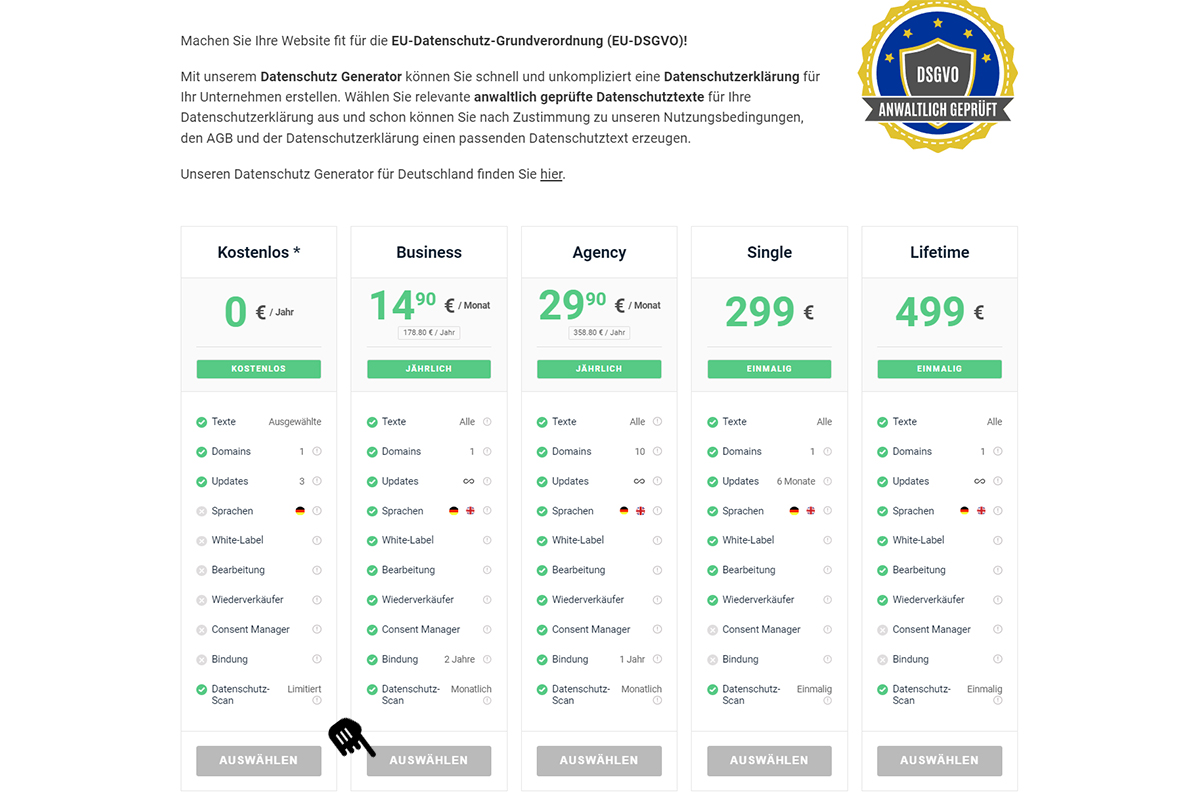
Task: Click grey cross beside Consent Manager in Lifetime plan
Action: click(882, 630)
